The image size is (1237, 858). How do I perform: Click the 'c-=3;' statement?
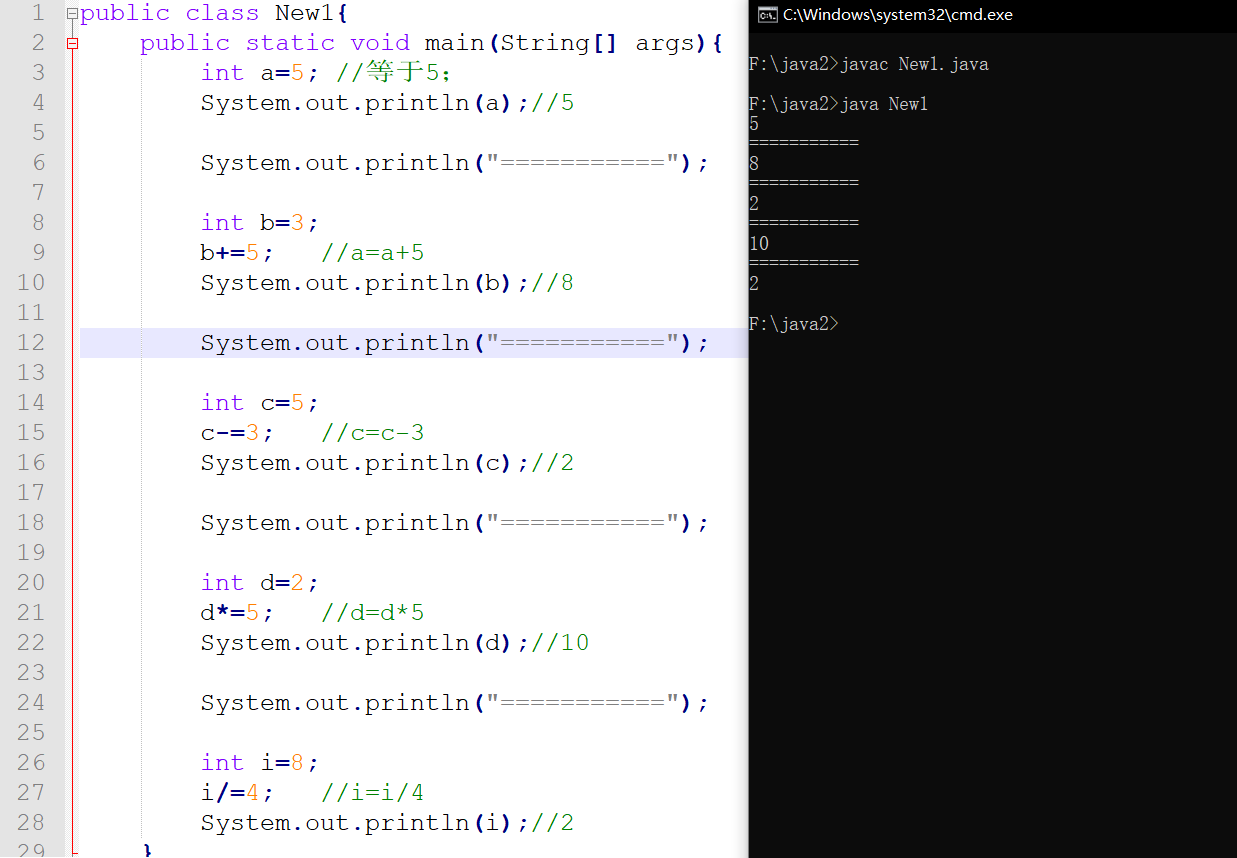coord(237,433)
